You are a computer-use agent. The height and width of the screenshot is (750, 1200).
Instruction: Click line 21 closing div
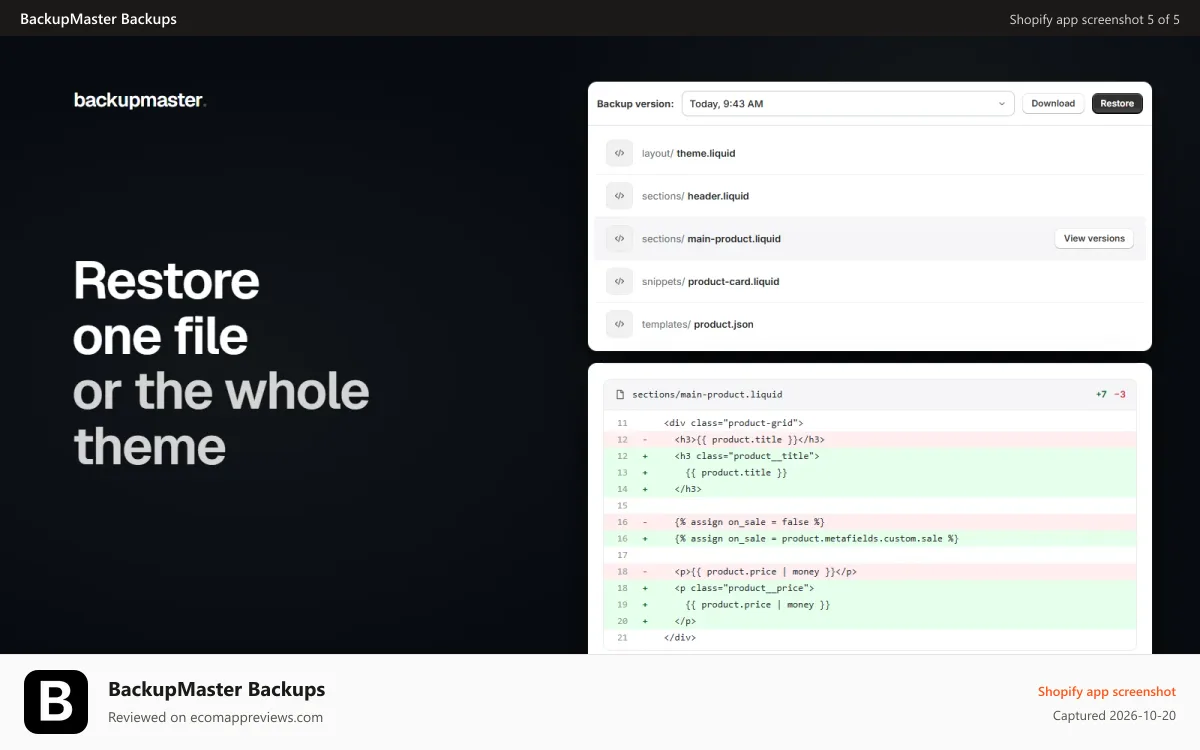[870, 637]
